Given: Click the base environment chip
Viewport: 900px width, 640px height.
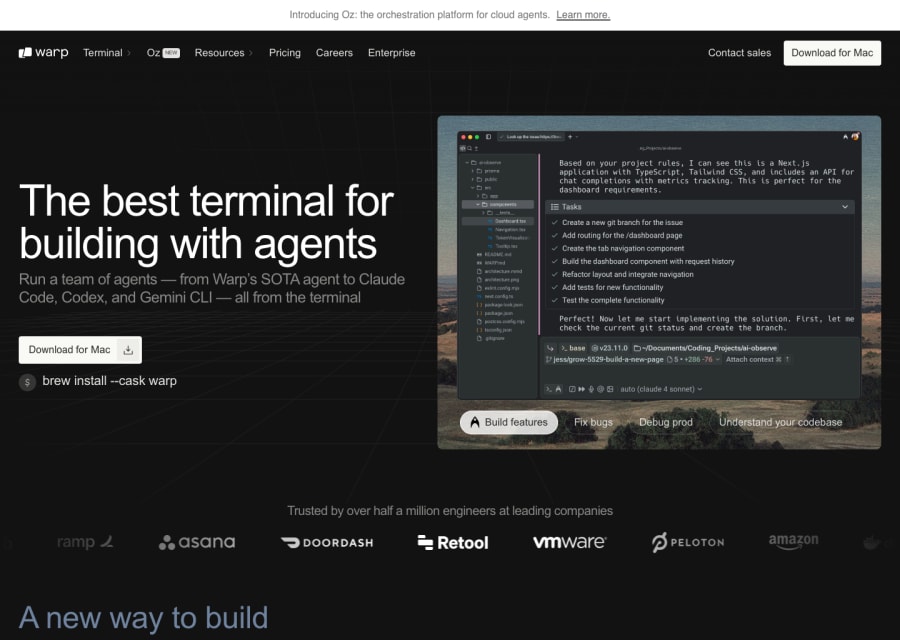Looking at the screenshot, I should [573, 348].
